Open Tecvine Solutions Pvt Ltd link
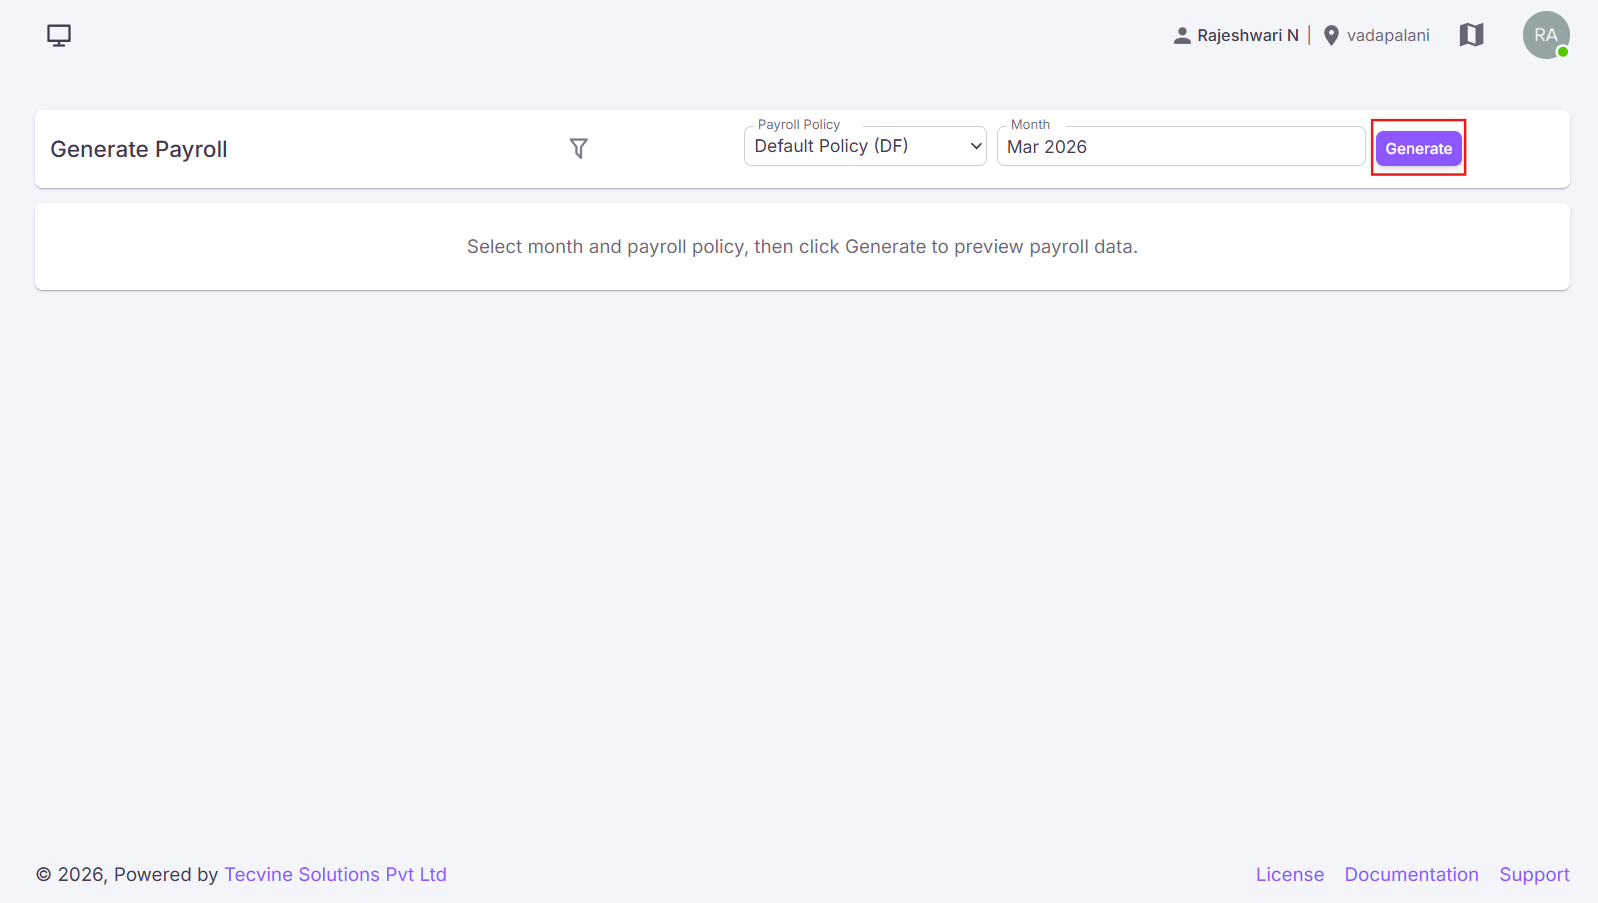The image size is (1598, 903). [335, 874]
